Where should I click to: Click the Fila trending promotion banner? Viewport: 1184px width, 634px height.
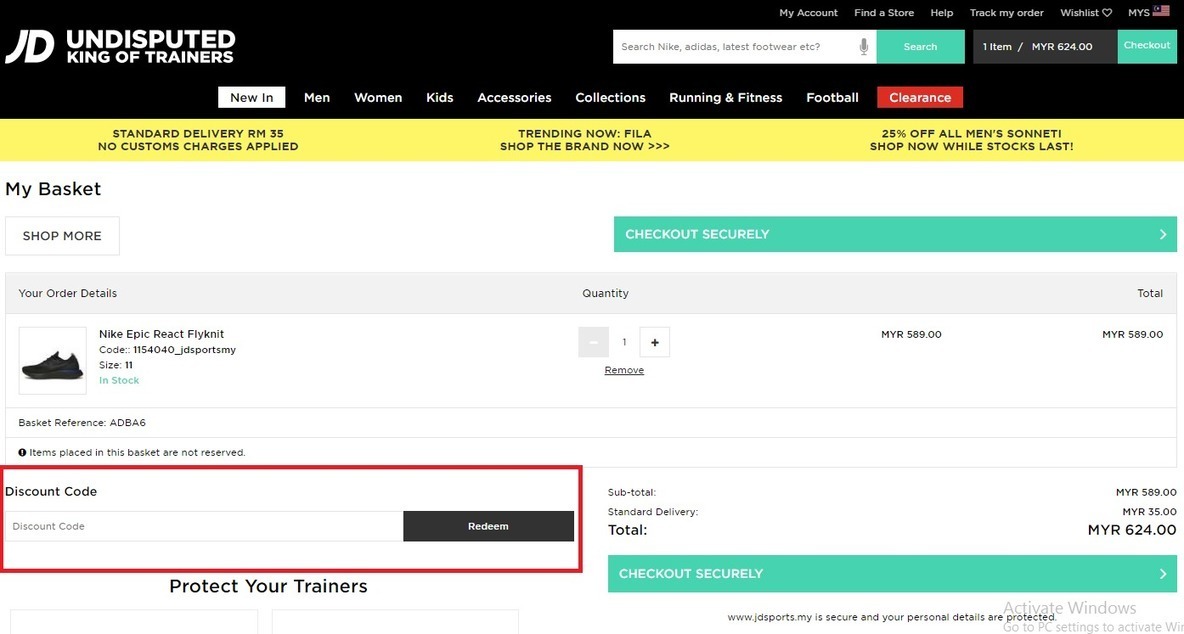click(x=585, y=140)
